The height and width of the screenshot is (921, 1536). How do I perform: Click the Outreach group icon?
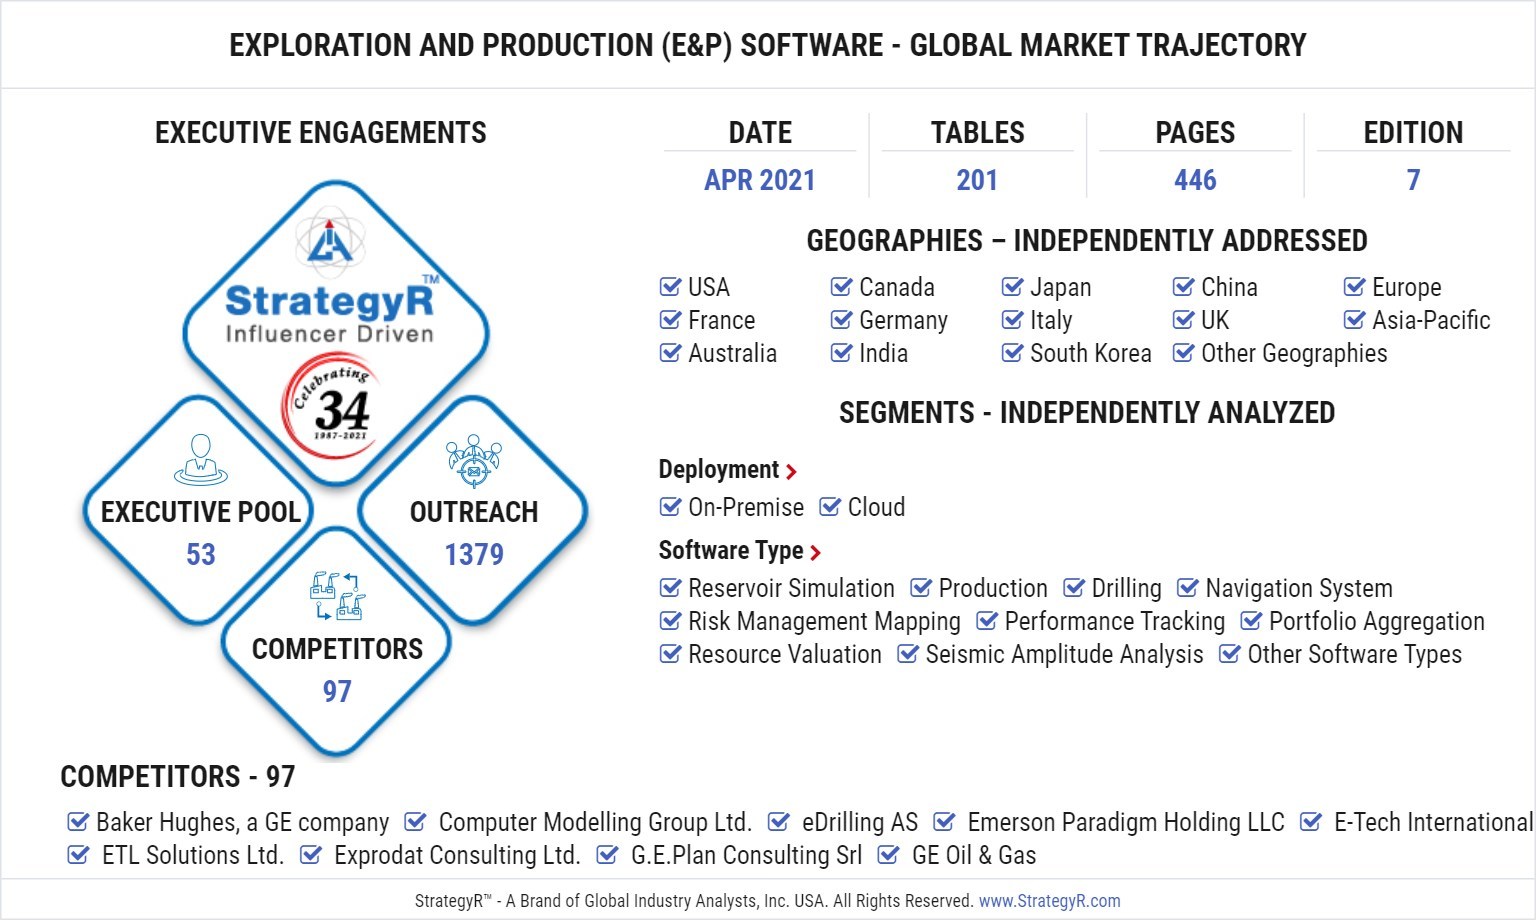[473, 460]
